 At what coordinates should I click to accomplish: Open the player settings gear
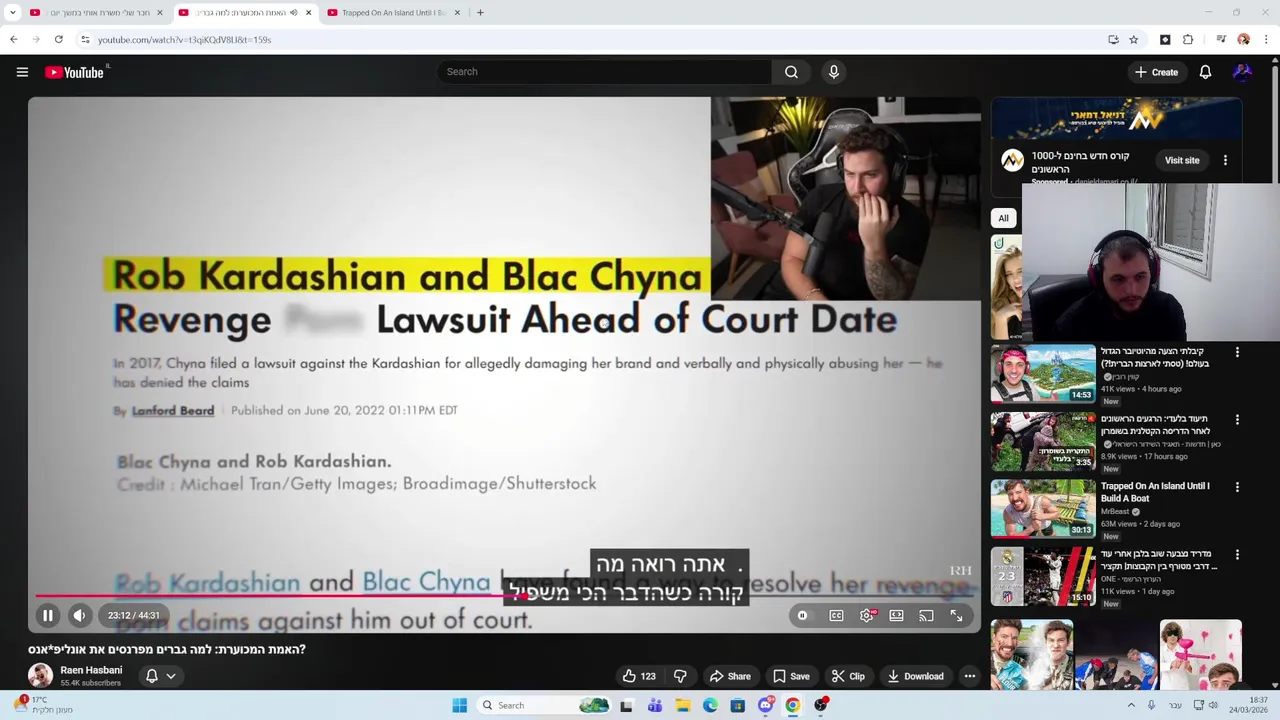tap(866, 616)
